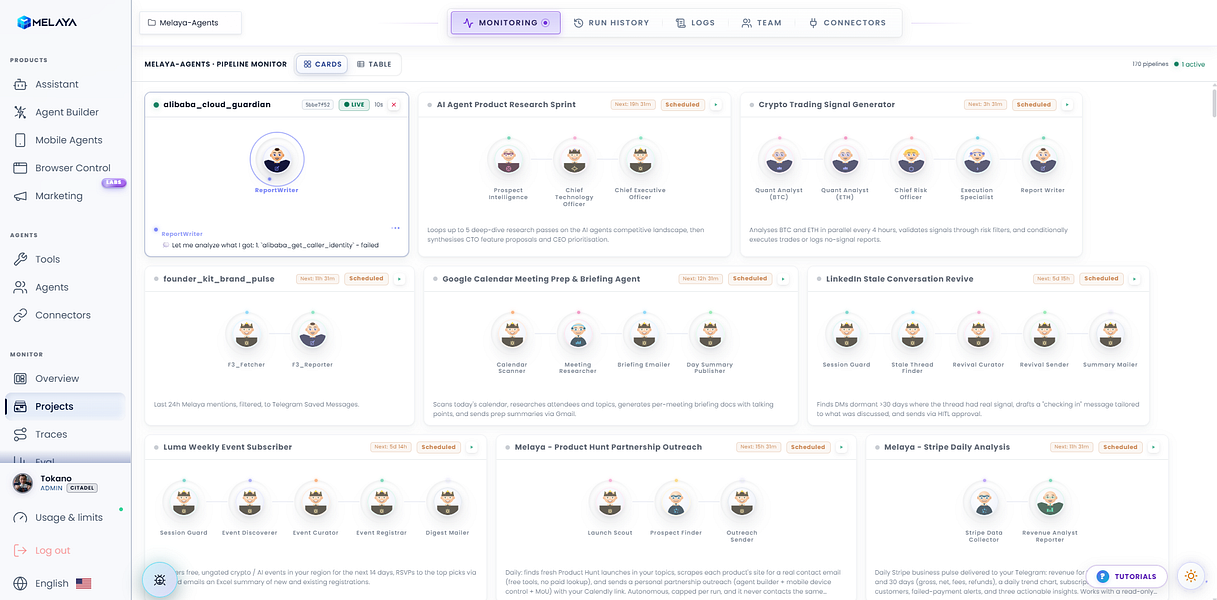Open the Logs tab
The height and width of the screenshot is (600, 1217).
(695, 22)
